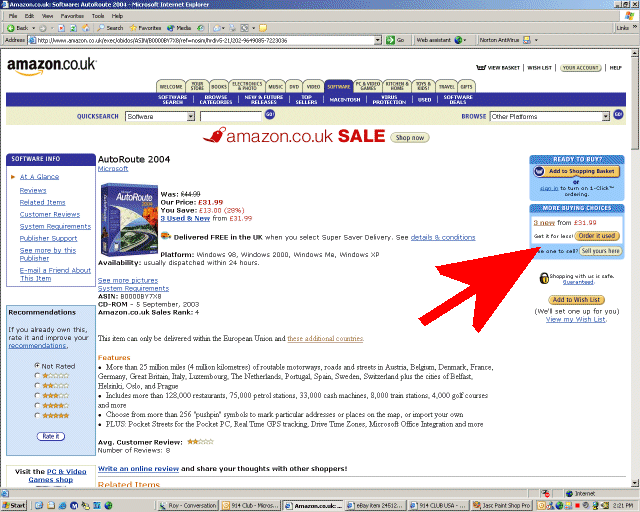Click the amazon.co.uk logo
Viewport: 640px width, 512px height.
click(51, 67)
